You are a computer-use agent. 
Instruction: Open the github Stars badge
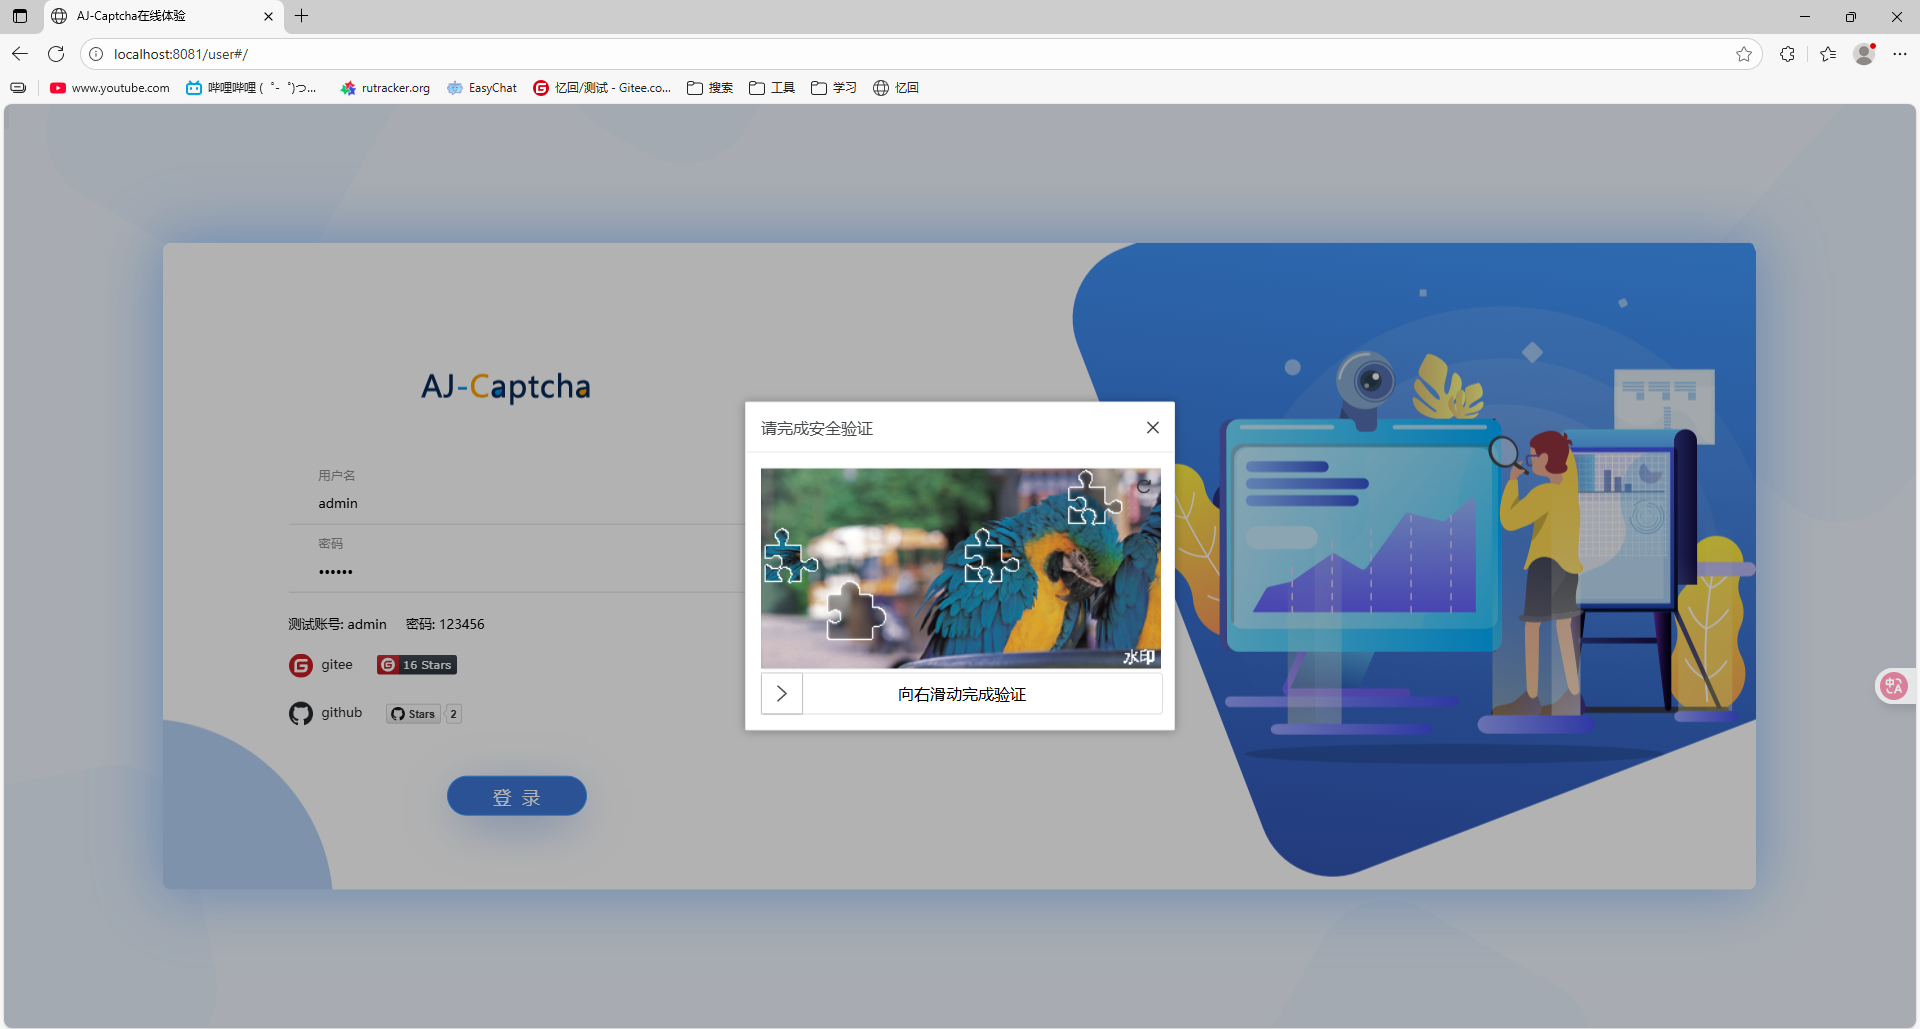point(413,714)
